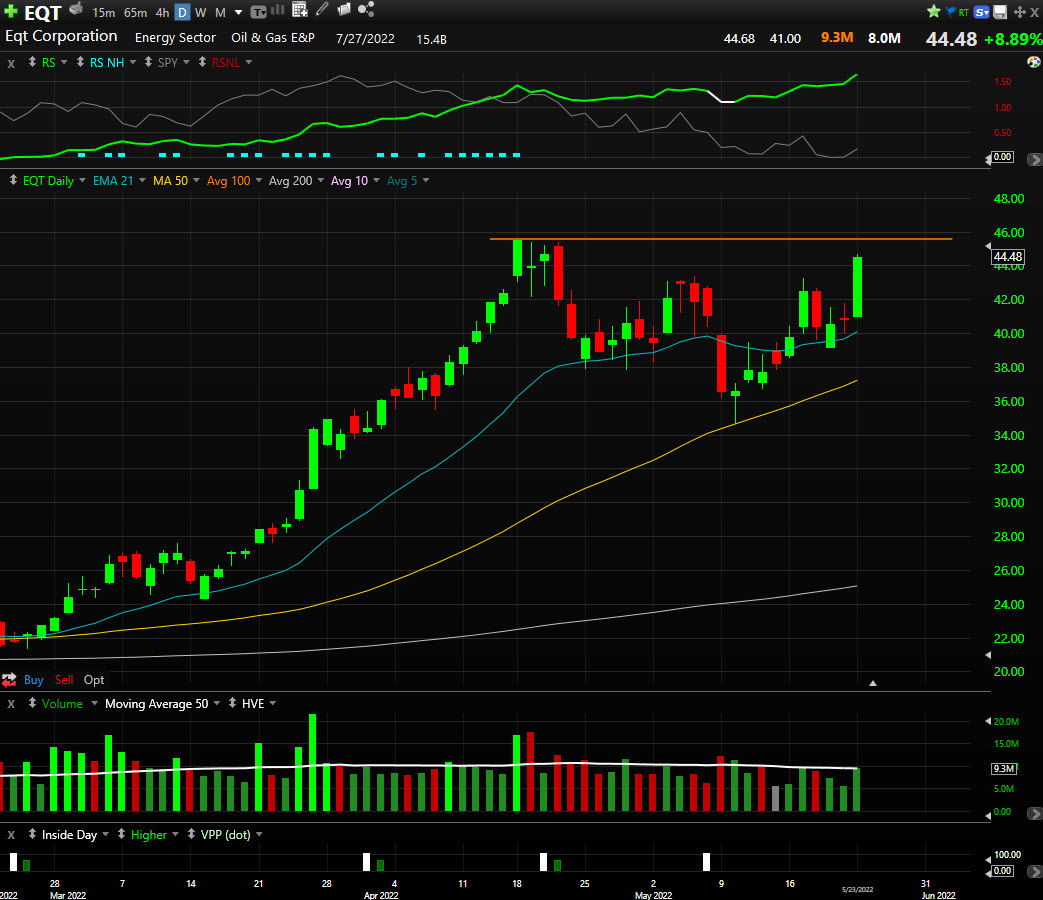Click the reorder arrows beside SPY
Viewport: 1043px width, 900px height.
(148, 62)
